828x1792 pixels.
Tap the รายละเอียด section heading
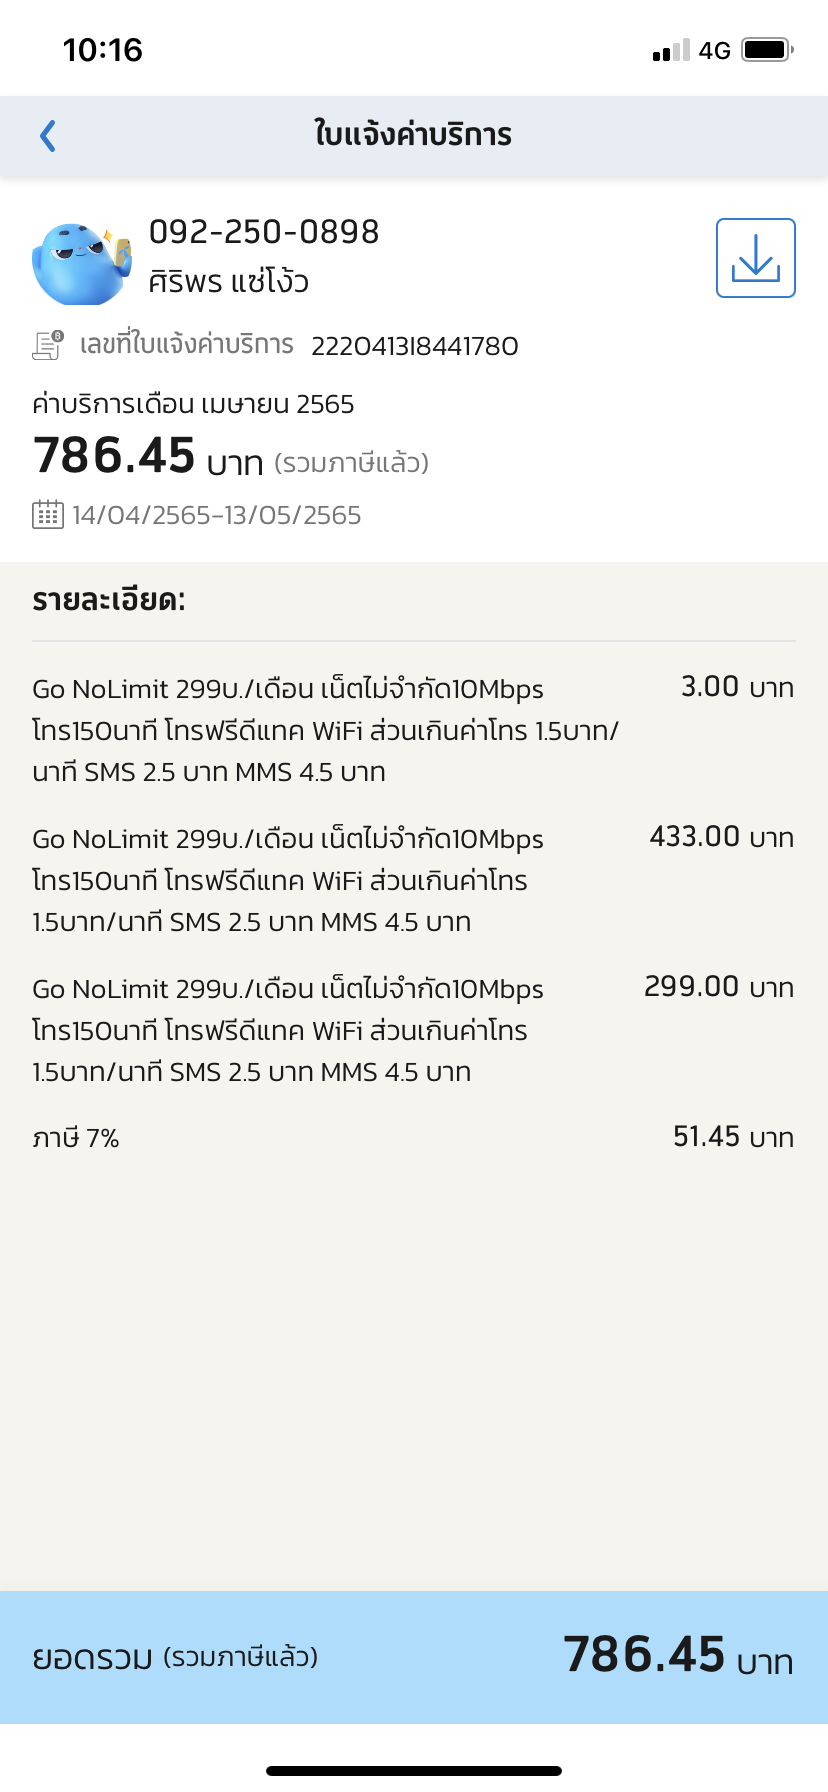coord(109,600)
